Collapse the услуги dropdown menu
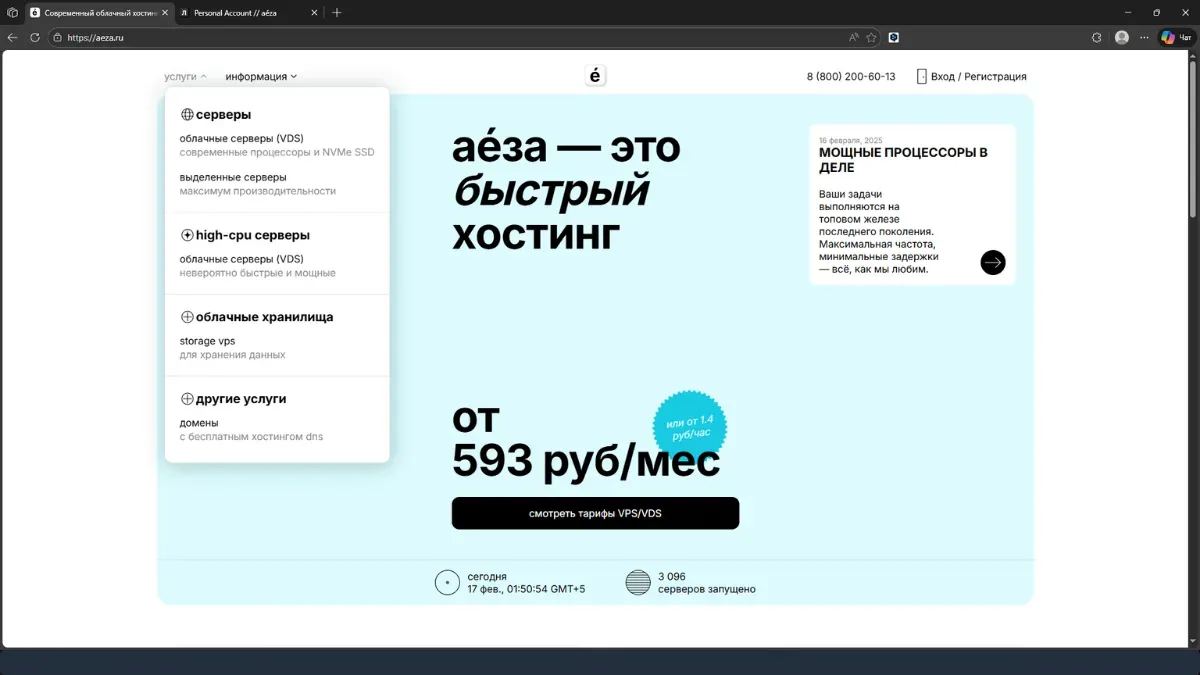The image size is (1200, 675). 181,76
